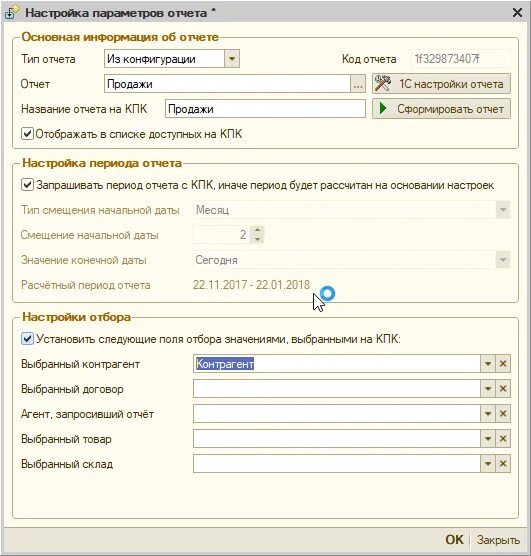531x556 pixels.
Task: Expand the Выбранный контрагент dropdown arrow
Action: point(488,364)
